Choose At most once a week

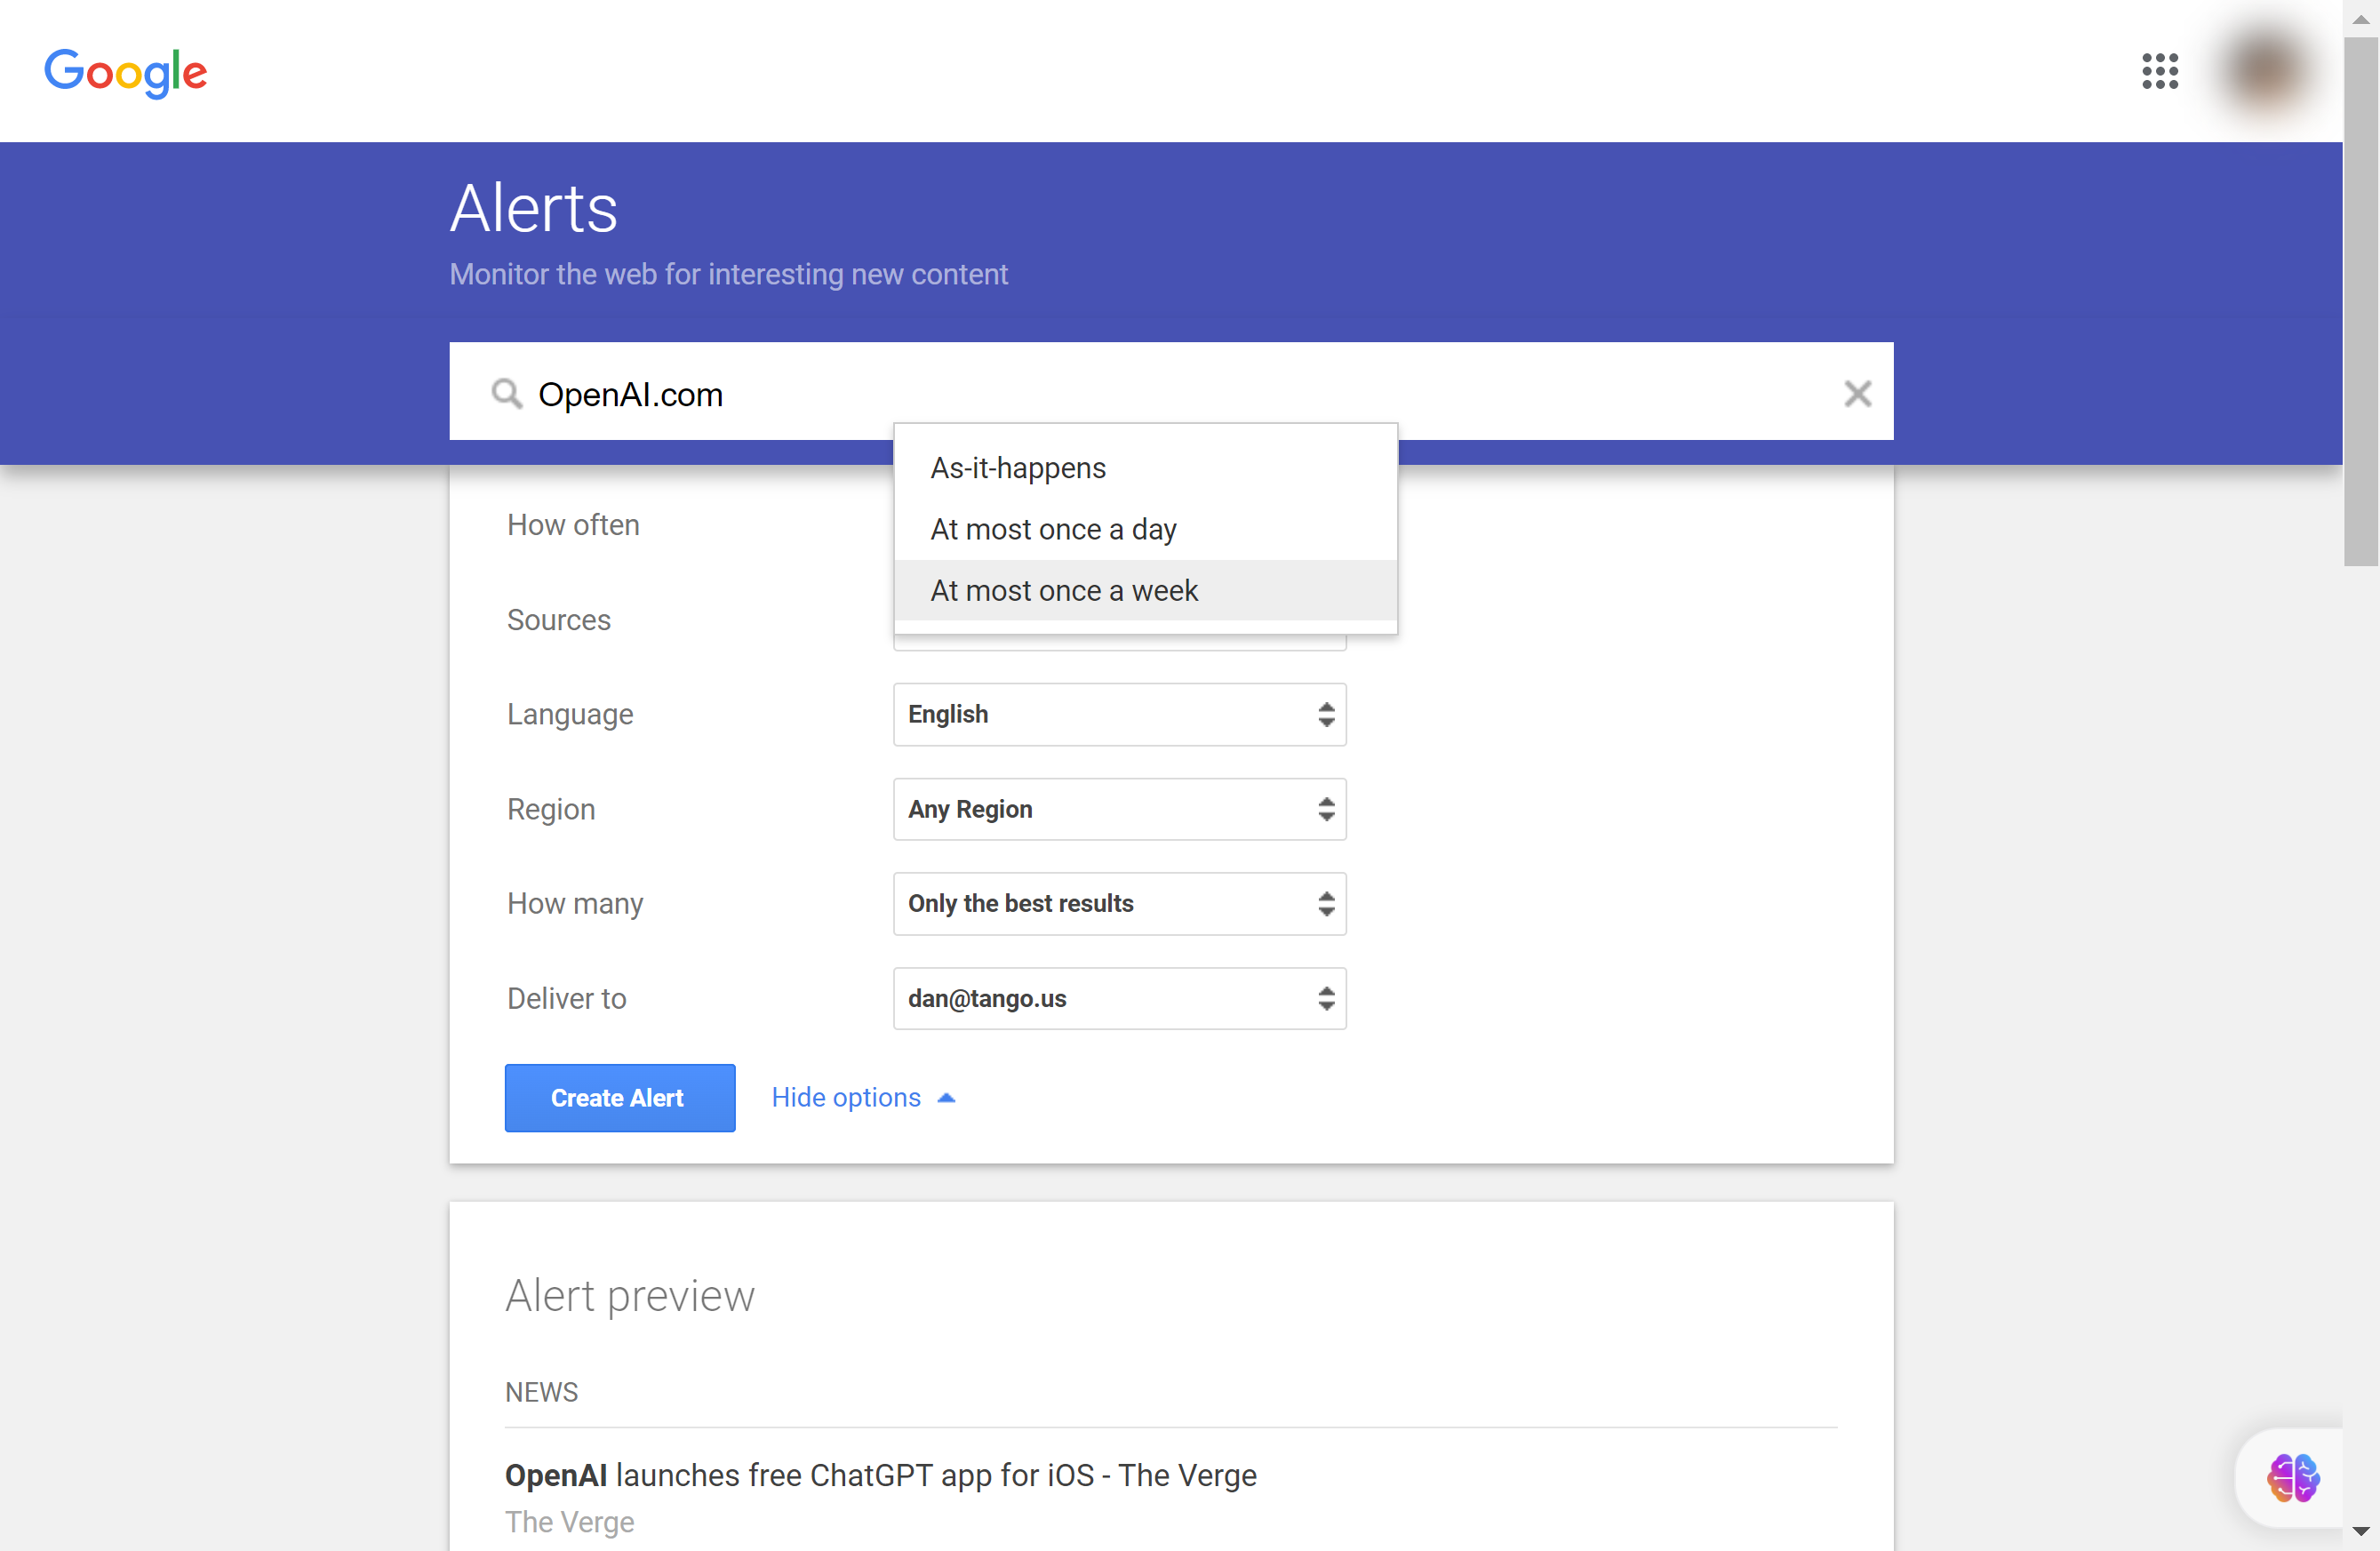tap(1145, 590)
